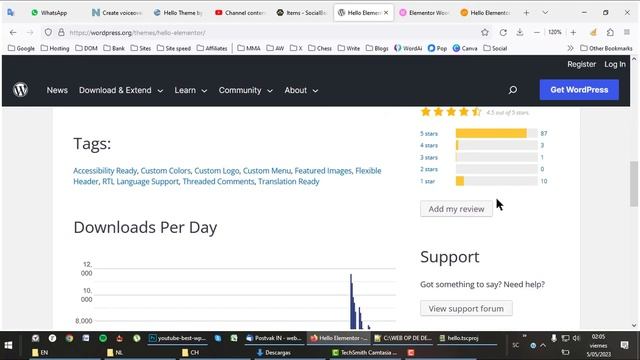
Task: Open the Site speed bookmarks folder
Action: (173, 48)
